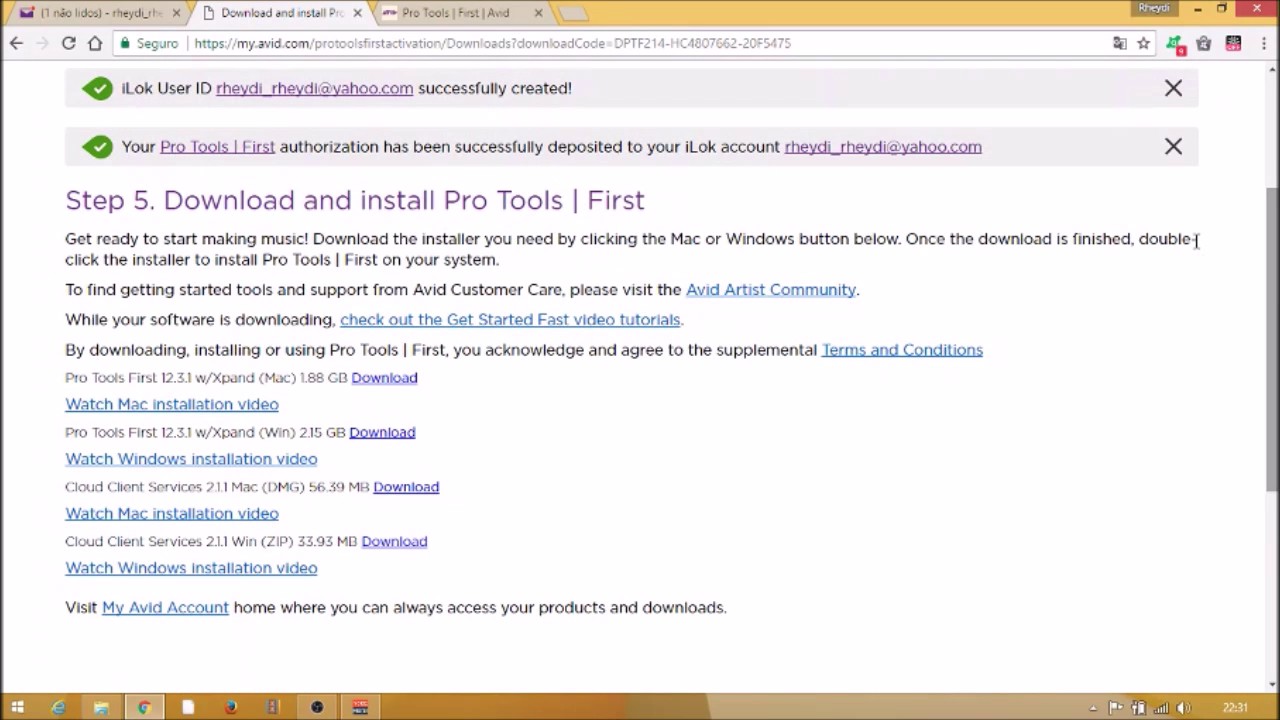1280x720 pixels.
Task: Dismiss the iLok User ID created notification
Action: coord(1173,88)
